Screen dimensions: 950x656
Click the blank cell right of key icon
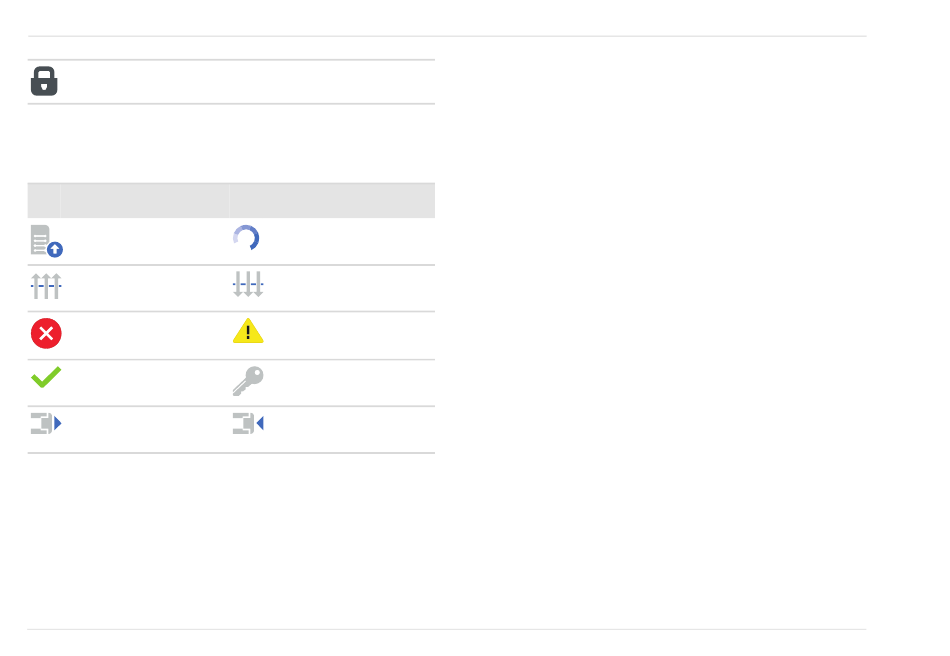351,383
